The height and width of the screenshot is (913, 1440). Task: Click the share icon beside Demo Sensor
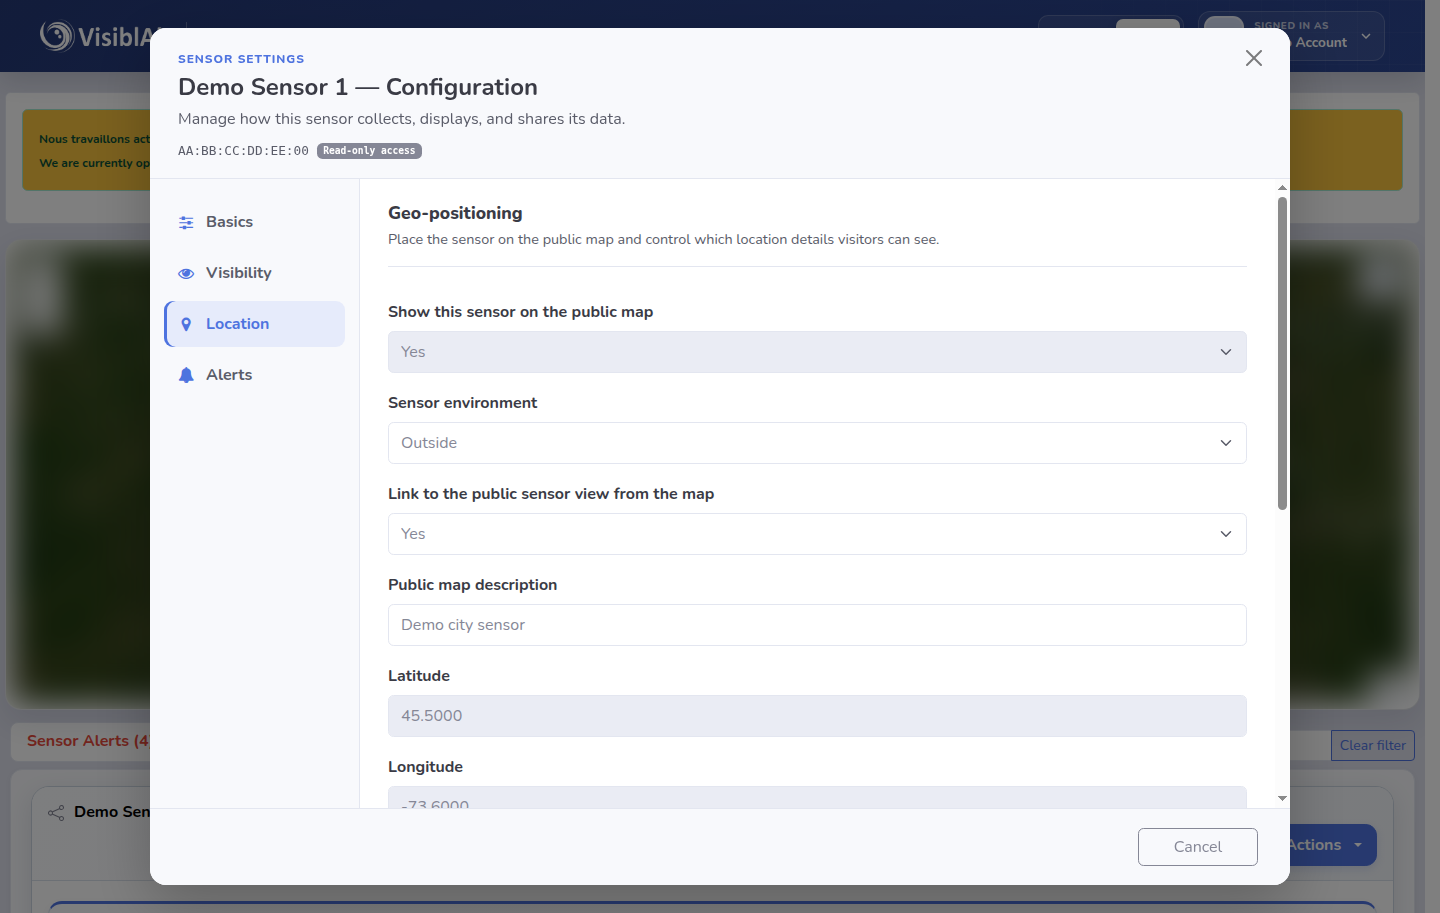[56, 812]
